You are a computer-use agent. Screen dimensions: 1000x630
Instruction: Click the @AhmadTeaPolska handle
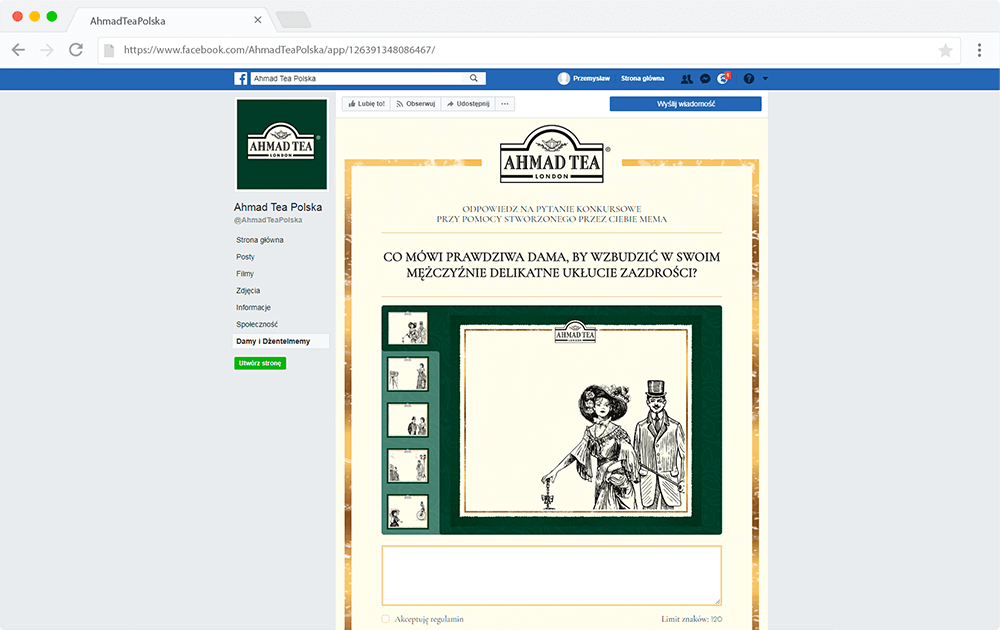pyautogui.click(x=268, y=220)
